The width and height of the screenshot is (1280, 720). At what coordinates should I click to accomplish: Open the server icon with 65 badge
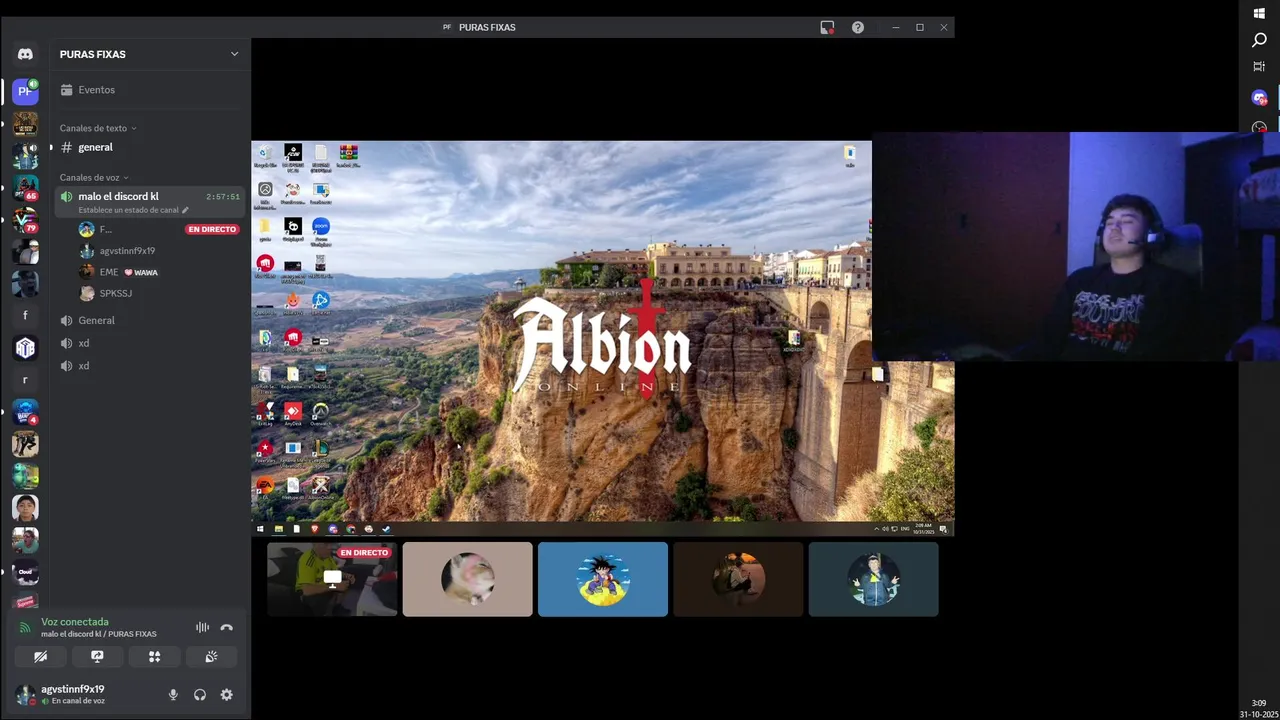pos(25,187)
